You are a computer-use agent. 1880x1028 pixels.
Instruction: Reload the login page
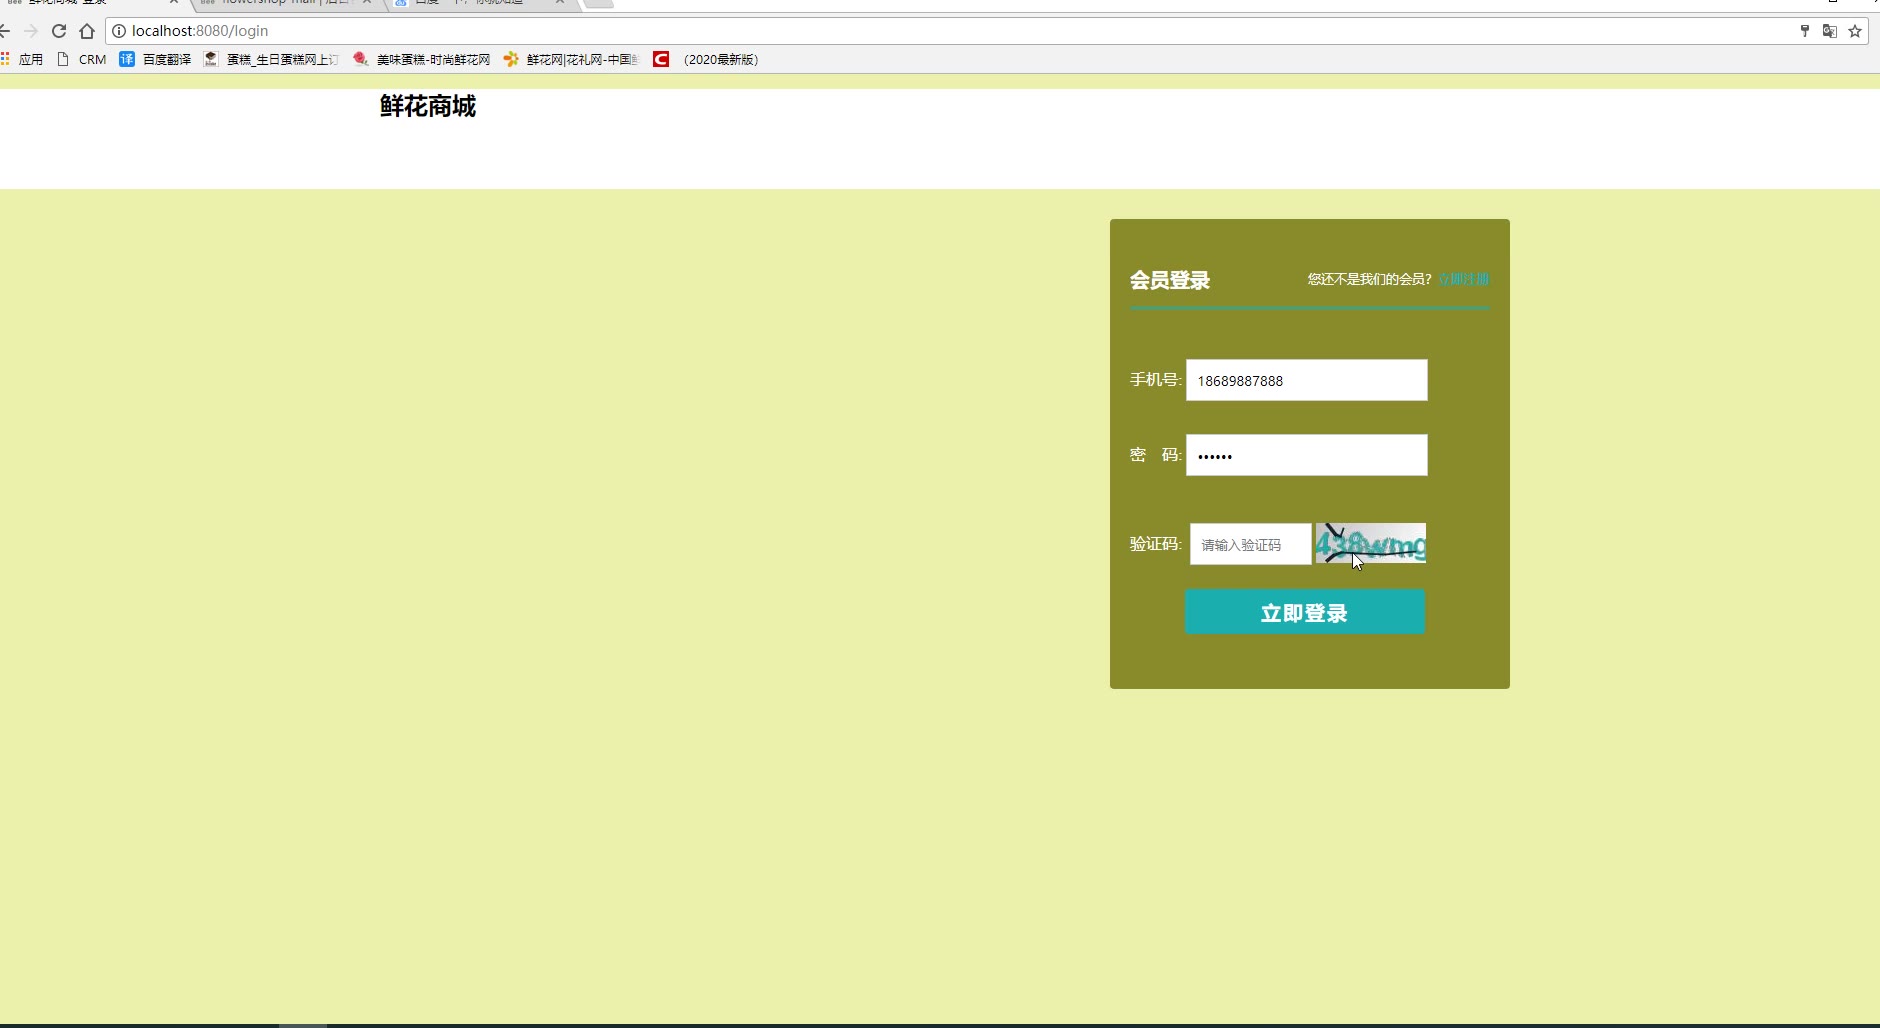[59, 31]
